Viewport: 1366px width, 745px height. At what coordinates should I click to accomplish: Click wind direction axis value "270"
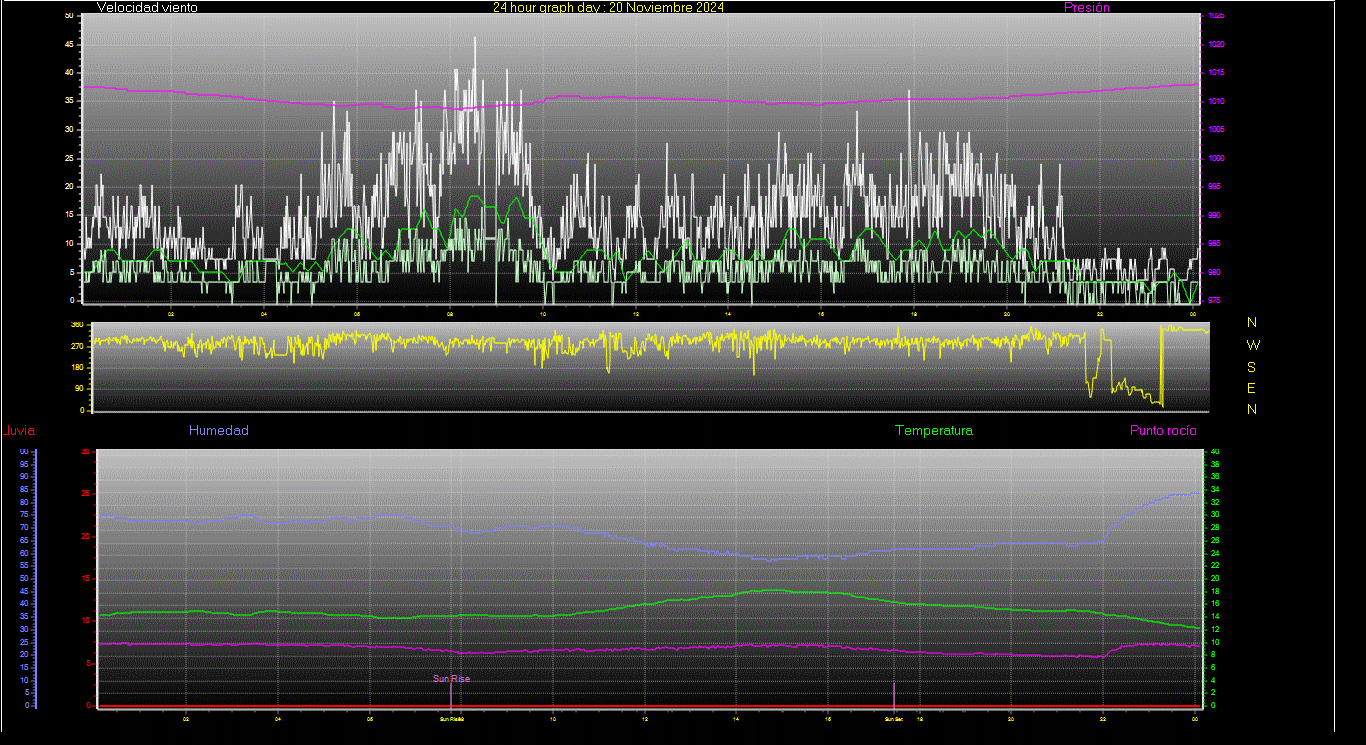[77, 346]
